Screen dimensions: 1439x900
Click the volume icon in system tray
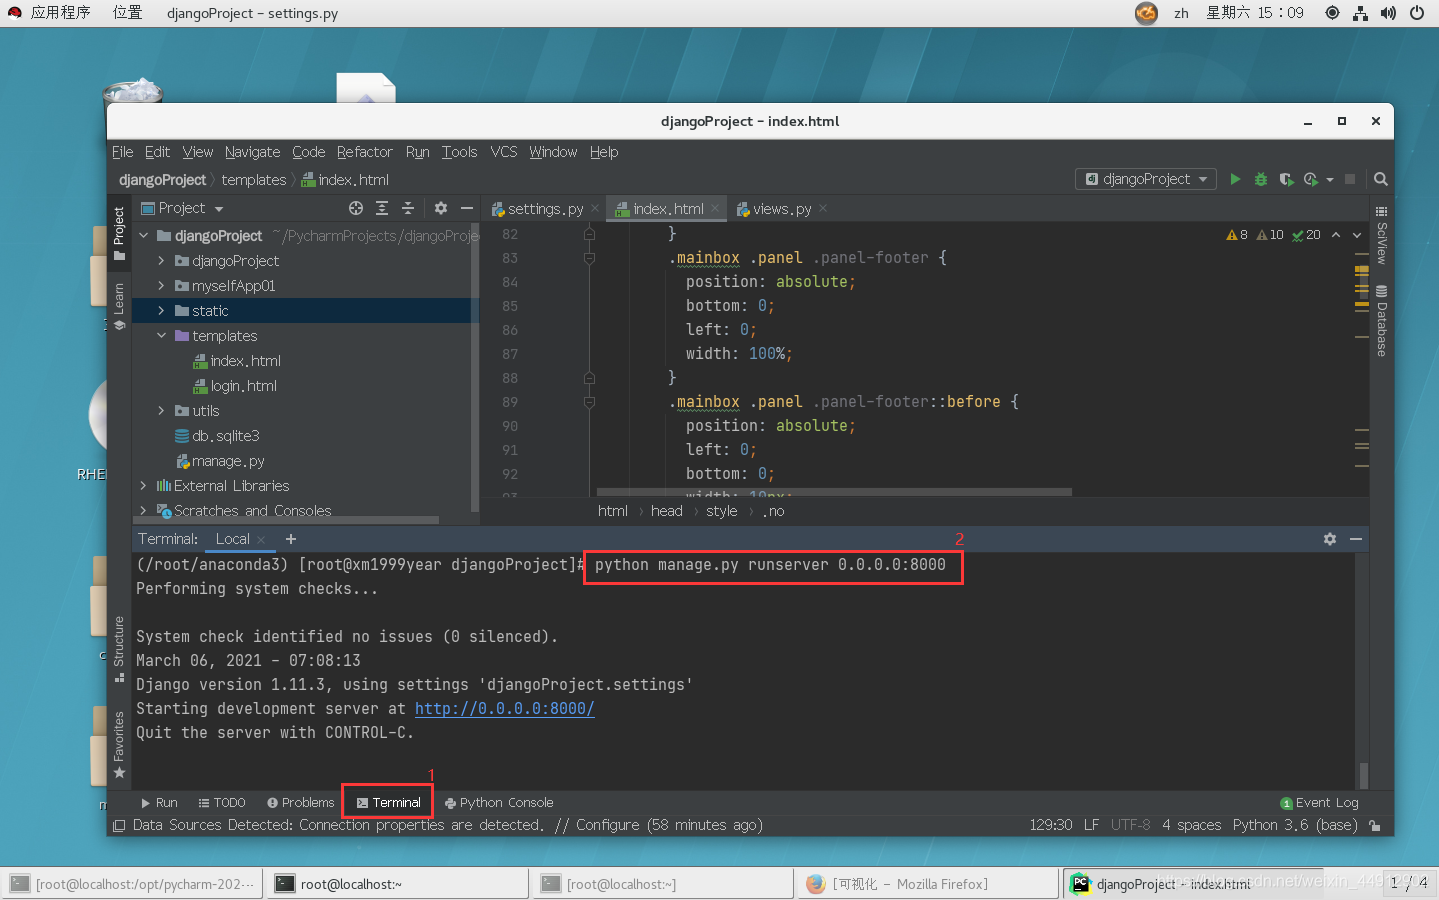coord(1388,13)
